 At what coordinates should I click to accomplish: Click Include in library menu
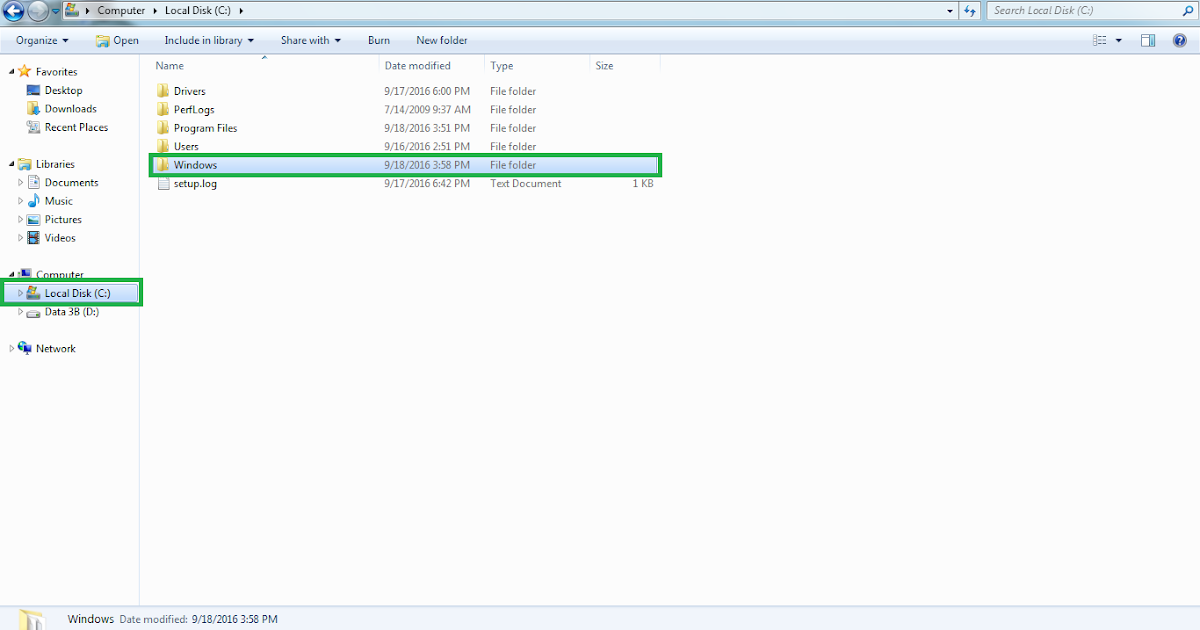click(x=207, y=40)
